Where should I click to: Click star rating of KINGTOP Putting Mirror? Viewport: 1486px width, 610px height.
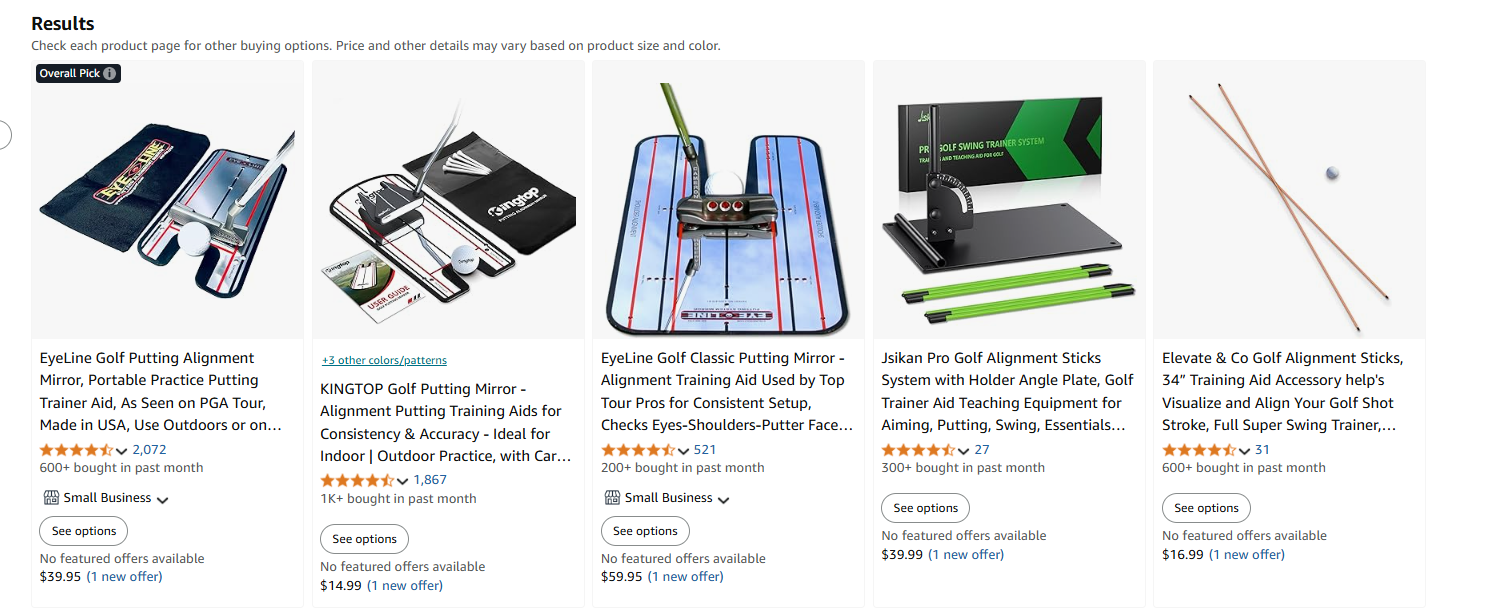click(357, 481)
